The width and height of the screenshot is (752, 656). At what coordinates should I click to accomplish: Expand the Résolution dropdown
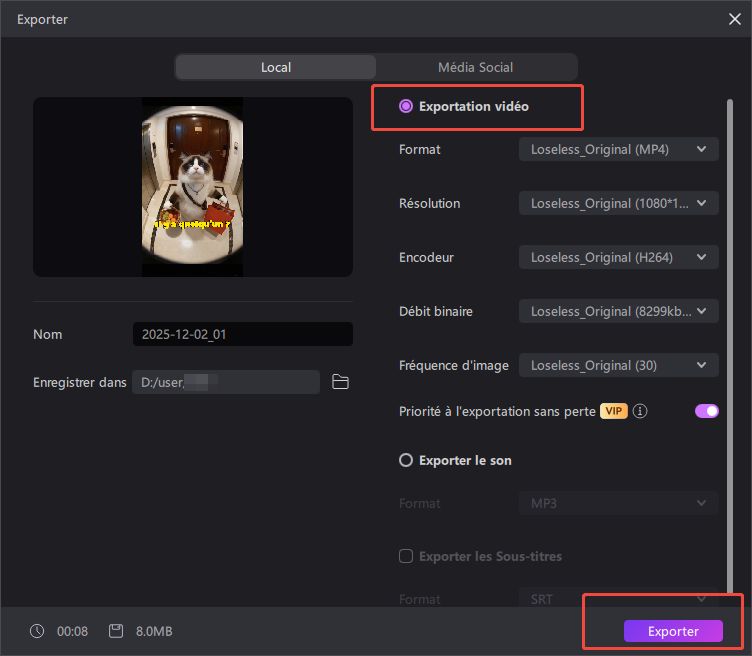618,203
